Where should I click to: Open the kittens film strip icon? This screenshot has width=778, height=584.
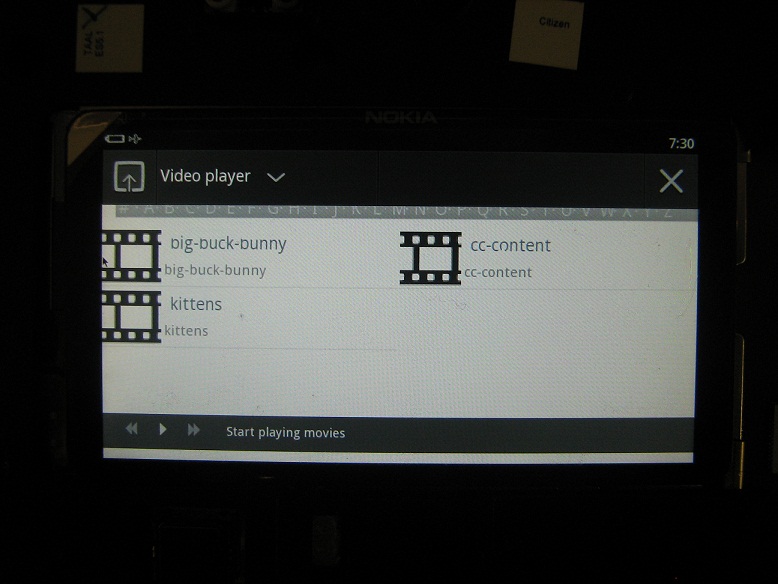pos(131,317)
